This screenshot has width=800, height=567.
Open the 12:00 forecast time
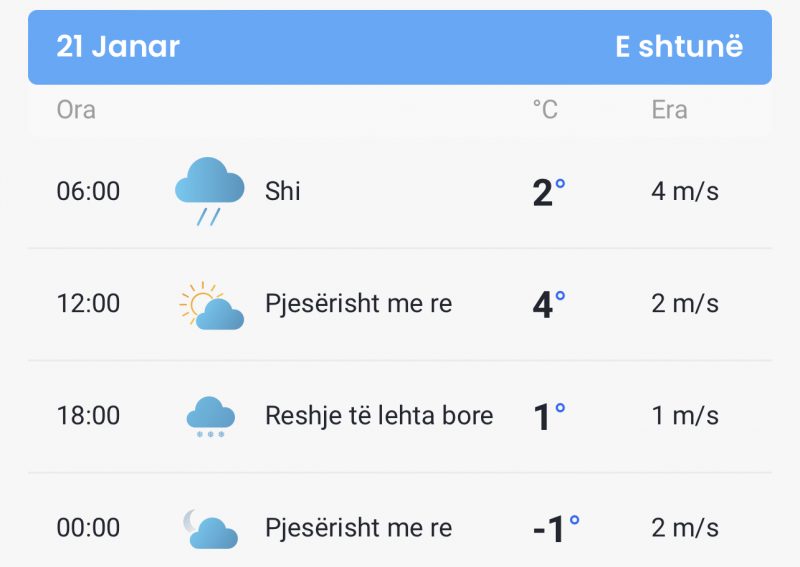click(88, 303)
